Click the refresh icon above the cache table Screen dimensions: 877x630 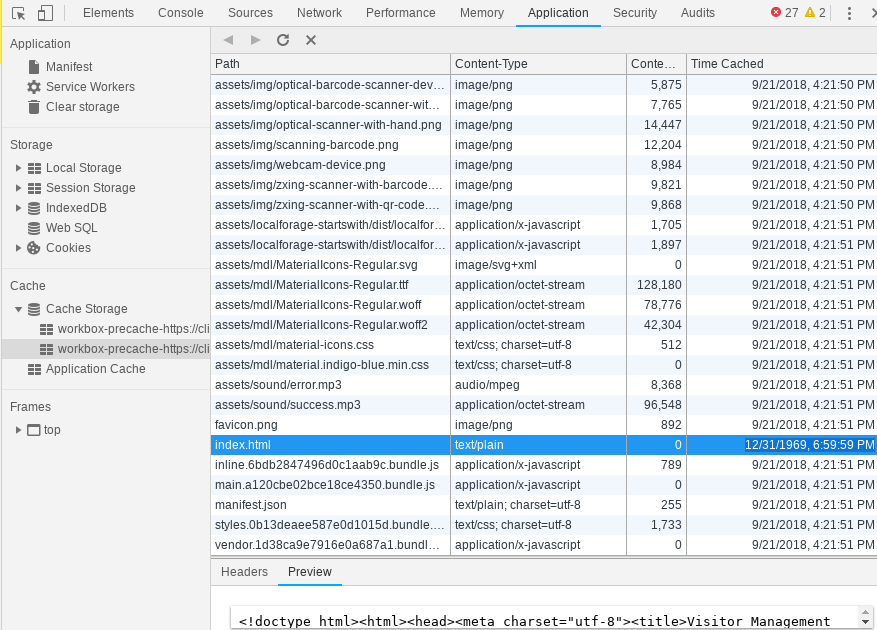[283, 39]
